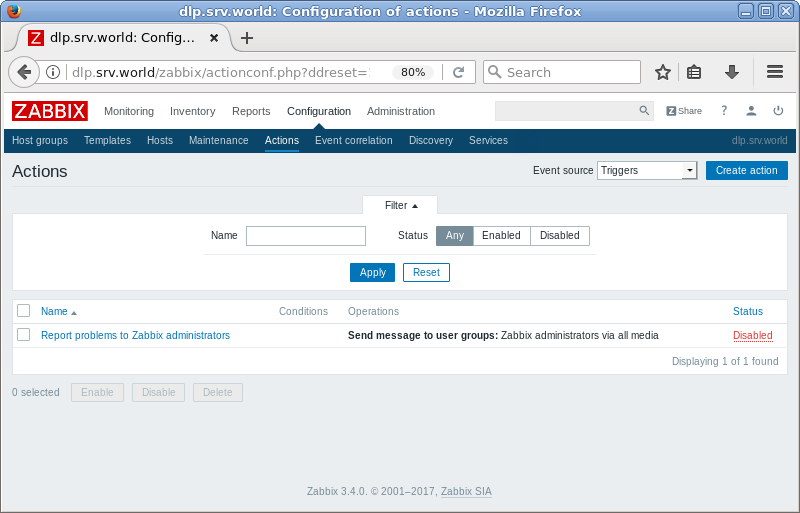This screenshot has height=513, width=800.
Task: Click the Name filter input field
Action: point(306,236)
